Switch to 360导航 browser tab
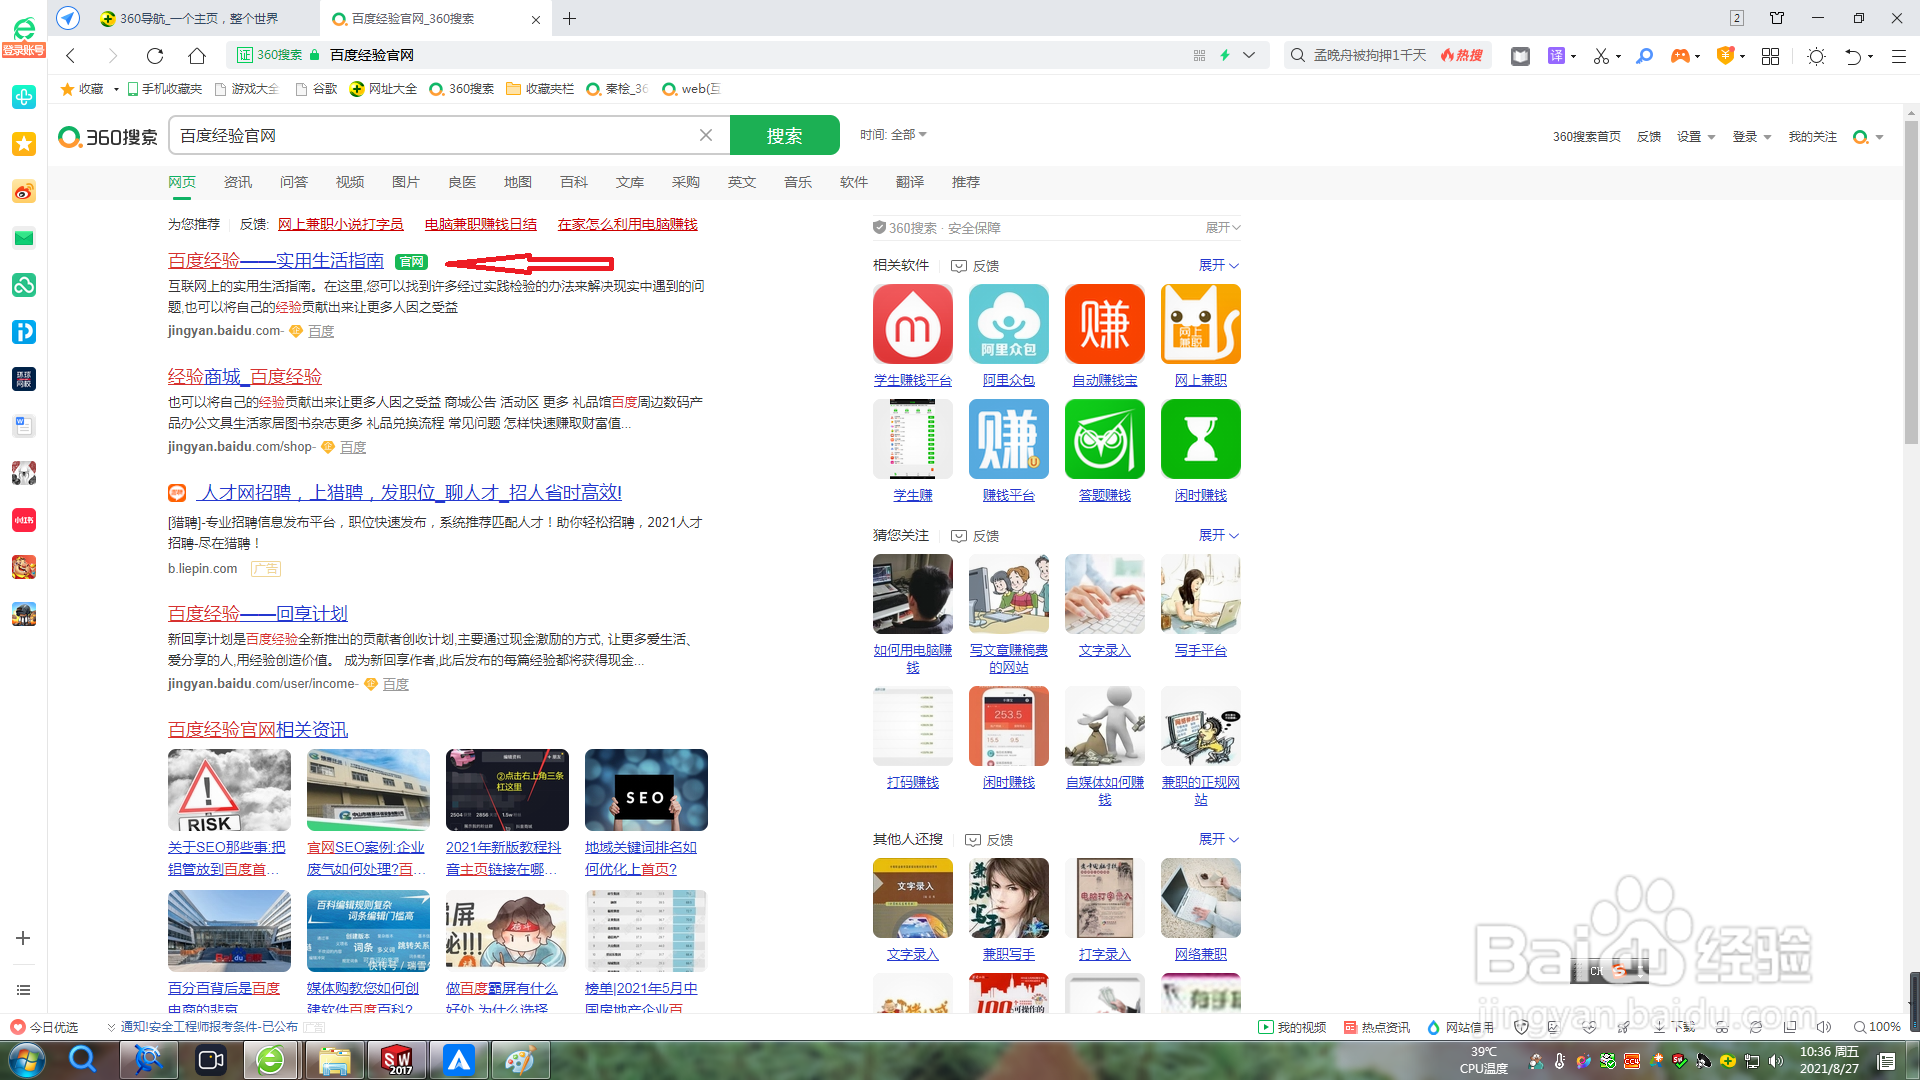The image size is (1920, 1080). (200, 19)
